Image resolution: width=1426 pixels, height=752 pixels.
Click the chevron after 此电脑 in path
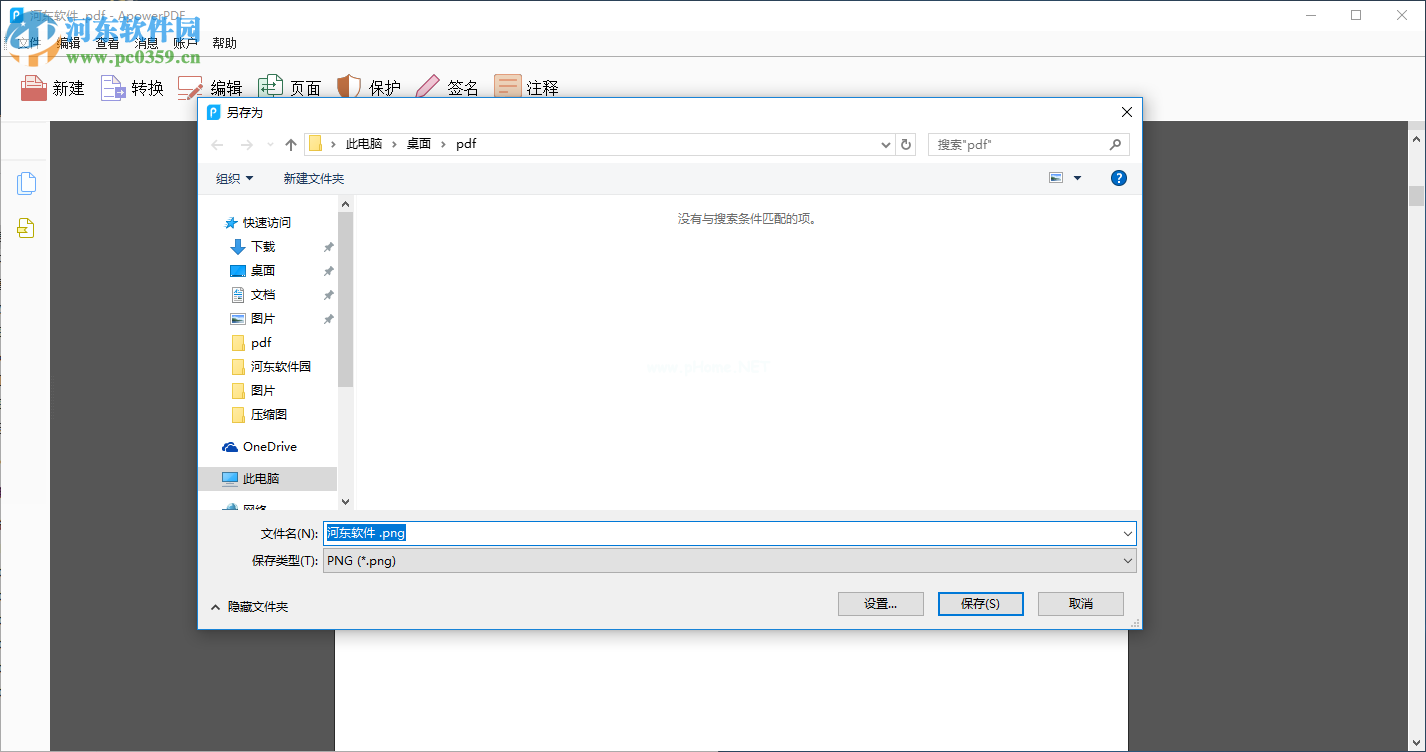coord(394,144)
